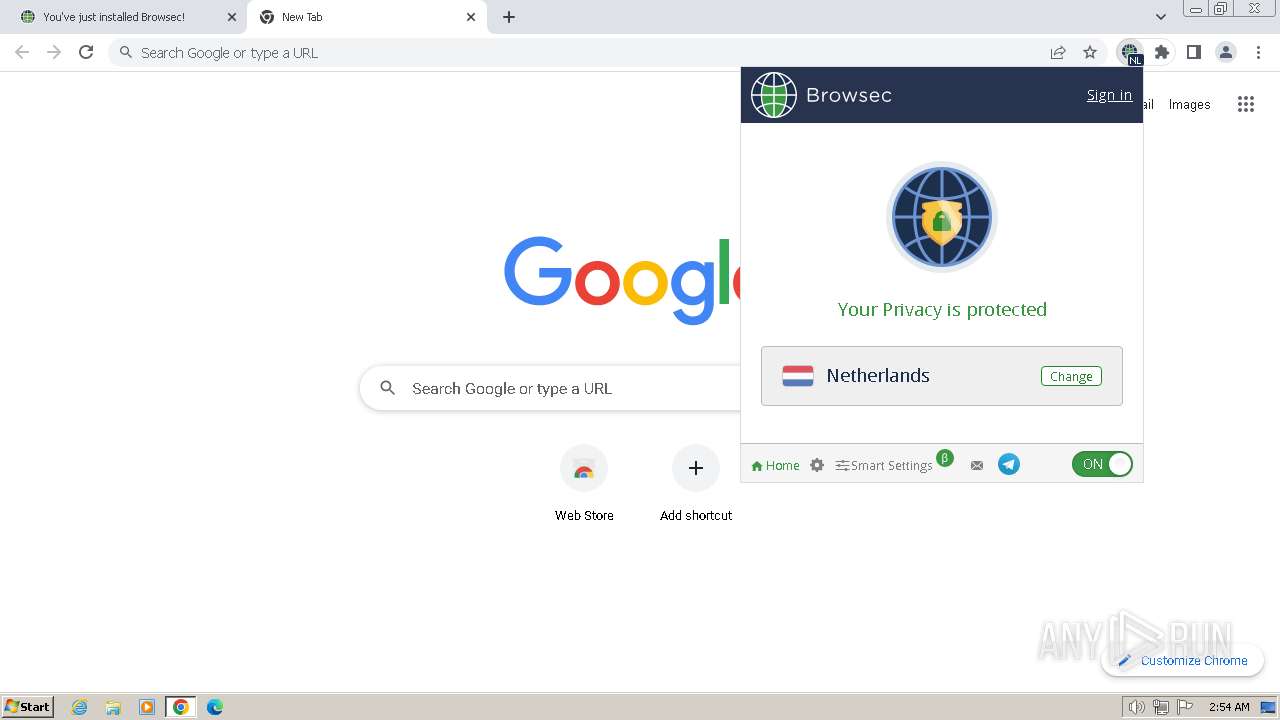Image resolution: width=1280 pixels, height=720 pixels.
Task: Open the Windows Start button
Action: [x=28, y=706]
